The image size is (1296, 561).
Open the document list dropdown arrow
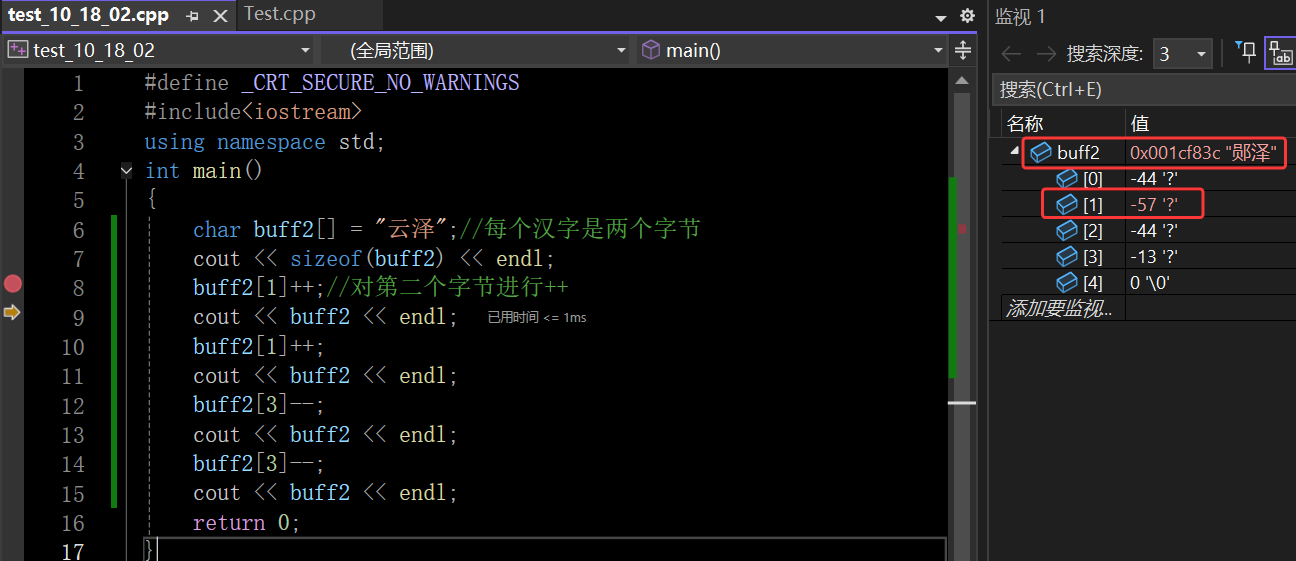click(940, 17)
